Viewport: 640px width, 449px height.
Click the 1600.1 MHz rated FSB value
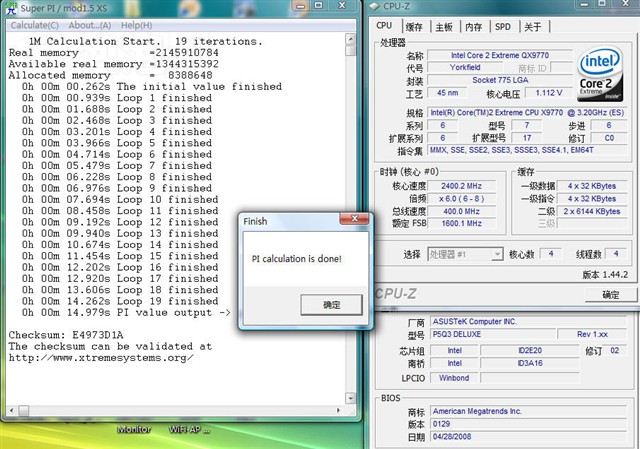462,223
